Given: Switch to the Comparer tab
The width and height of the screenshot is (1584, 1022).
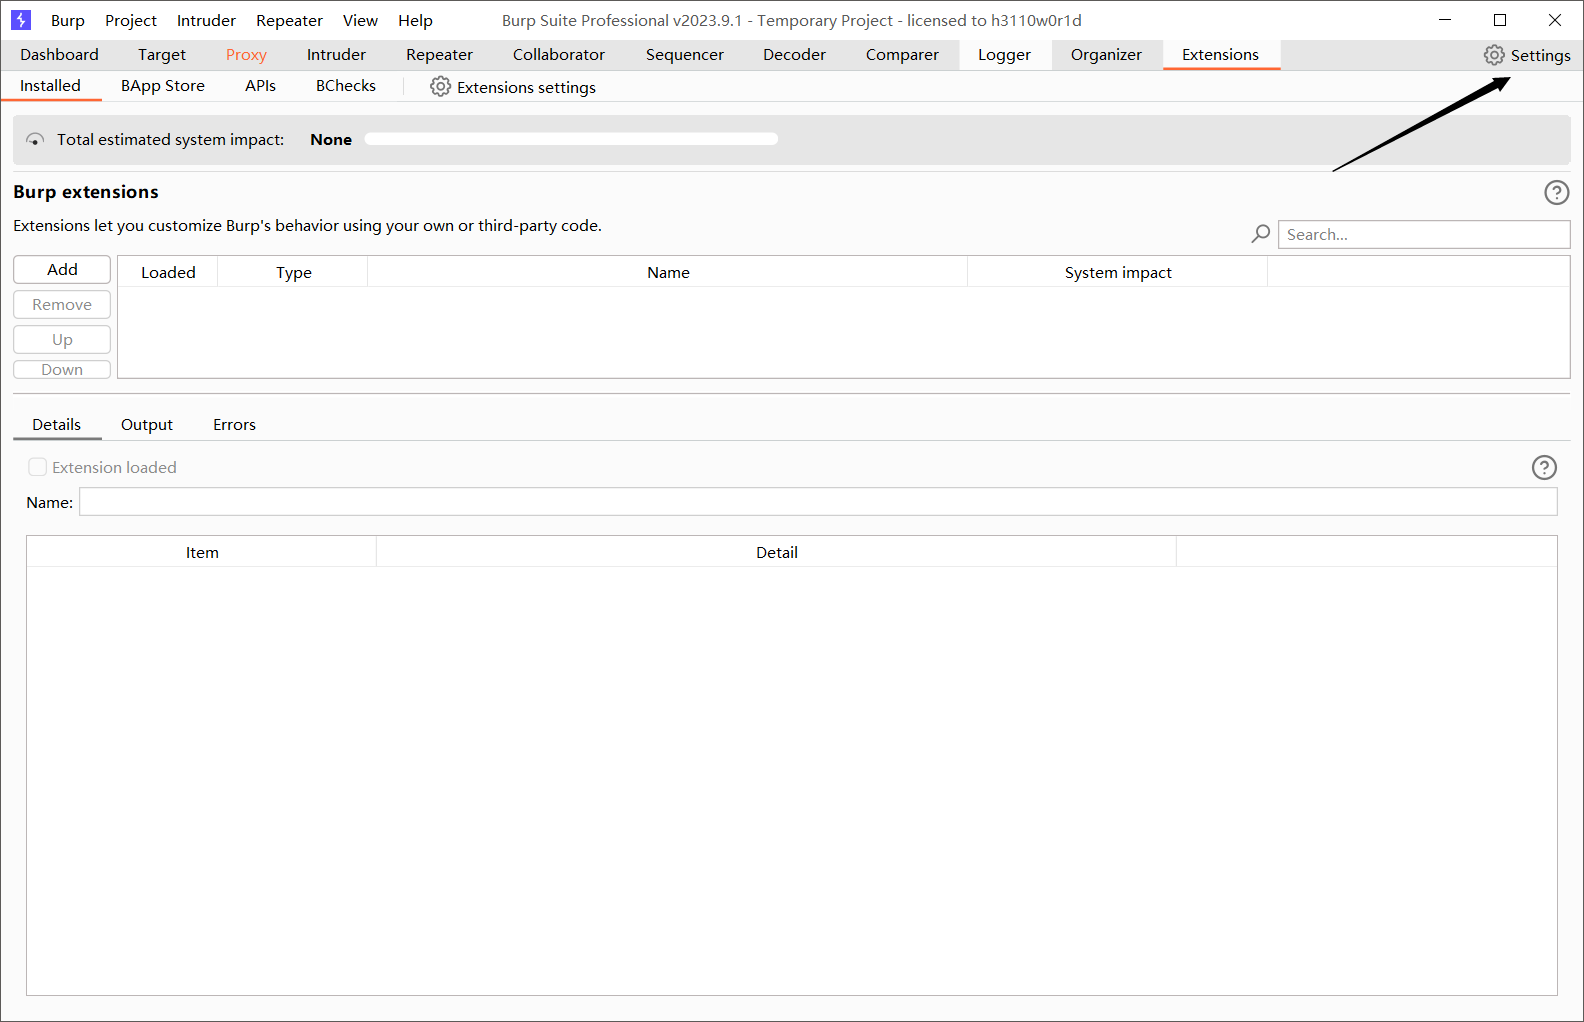Looking at the screenshot, I should pyautogui.click(x=902, y=55).
